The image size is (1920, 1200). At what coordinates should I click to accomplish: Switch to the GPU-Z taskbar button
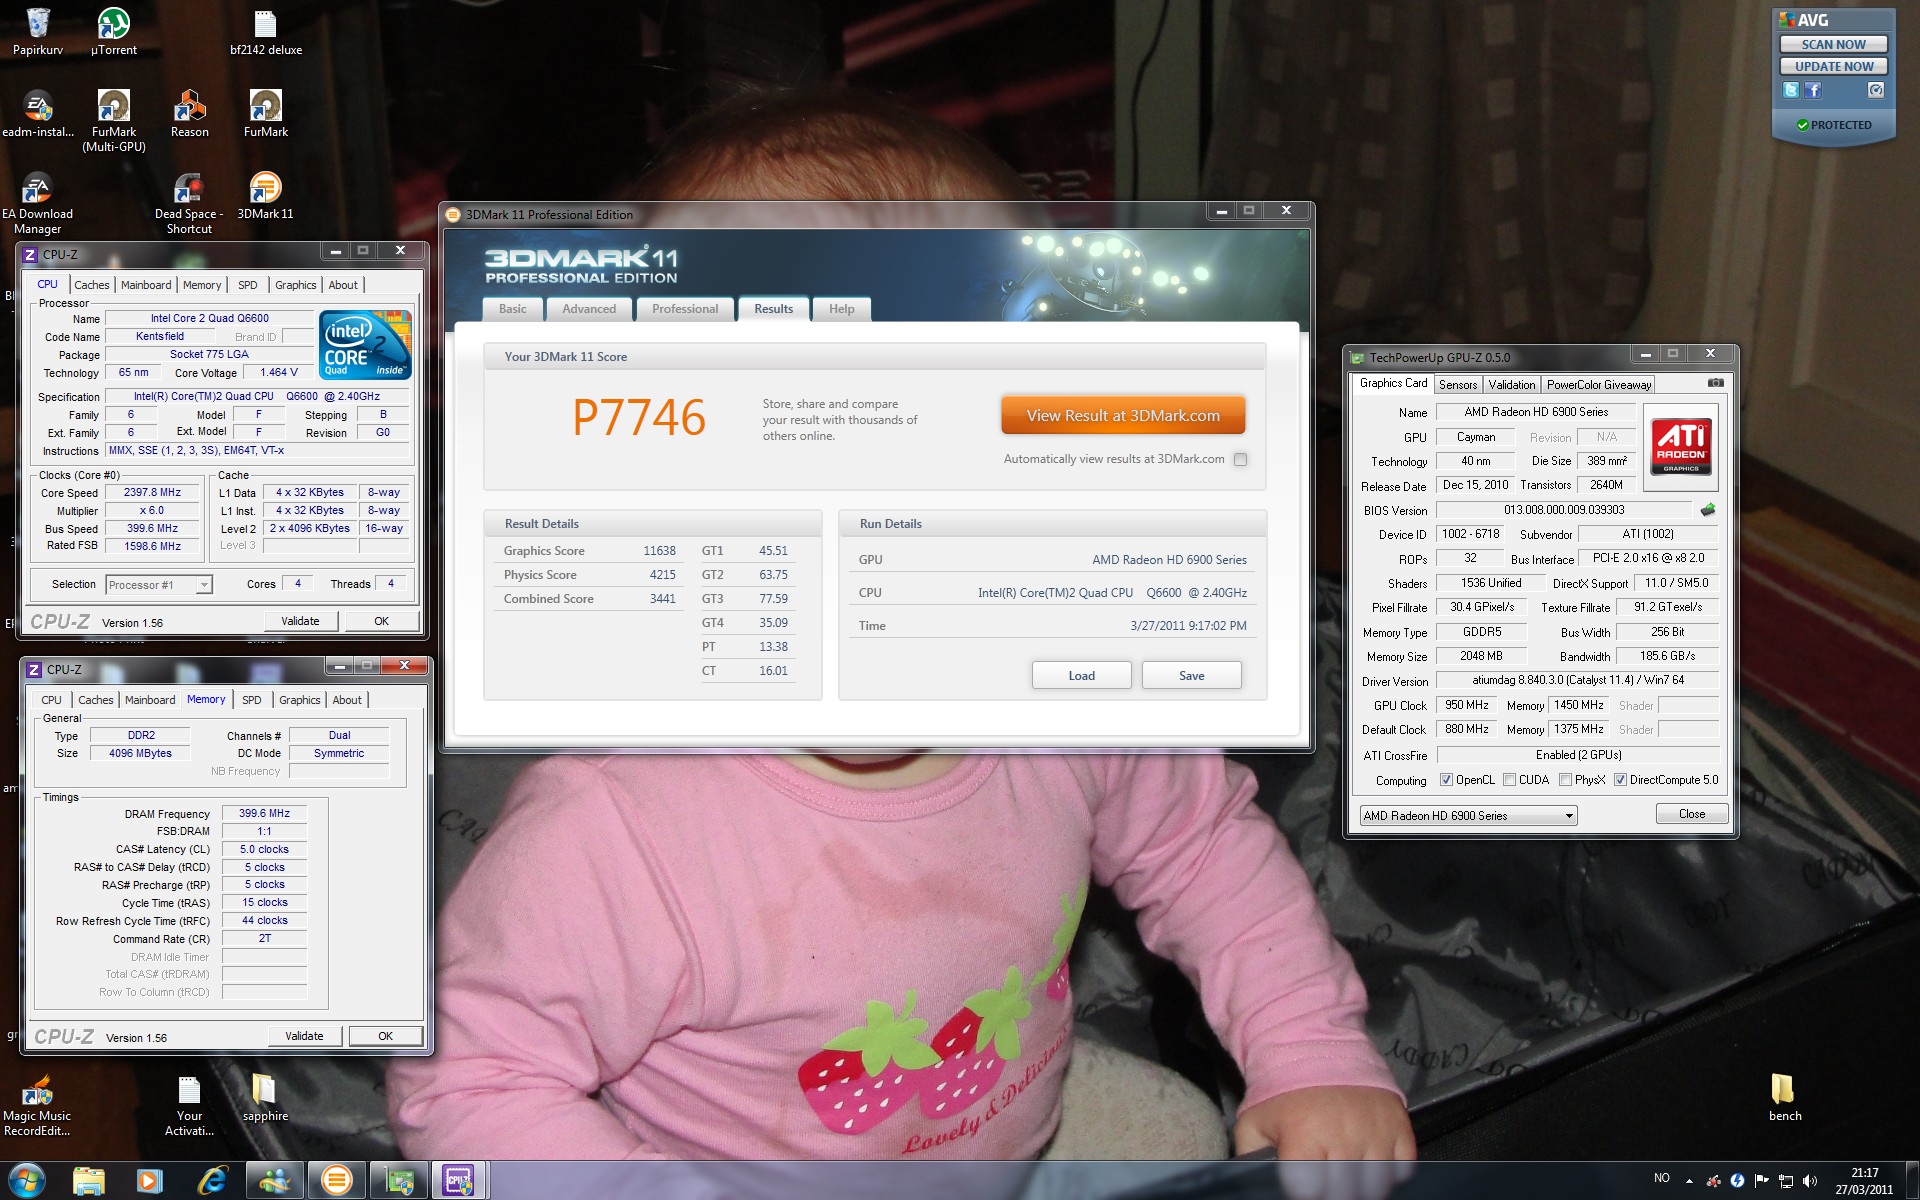[x=399, y=1181]
